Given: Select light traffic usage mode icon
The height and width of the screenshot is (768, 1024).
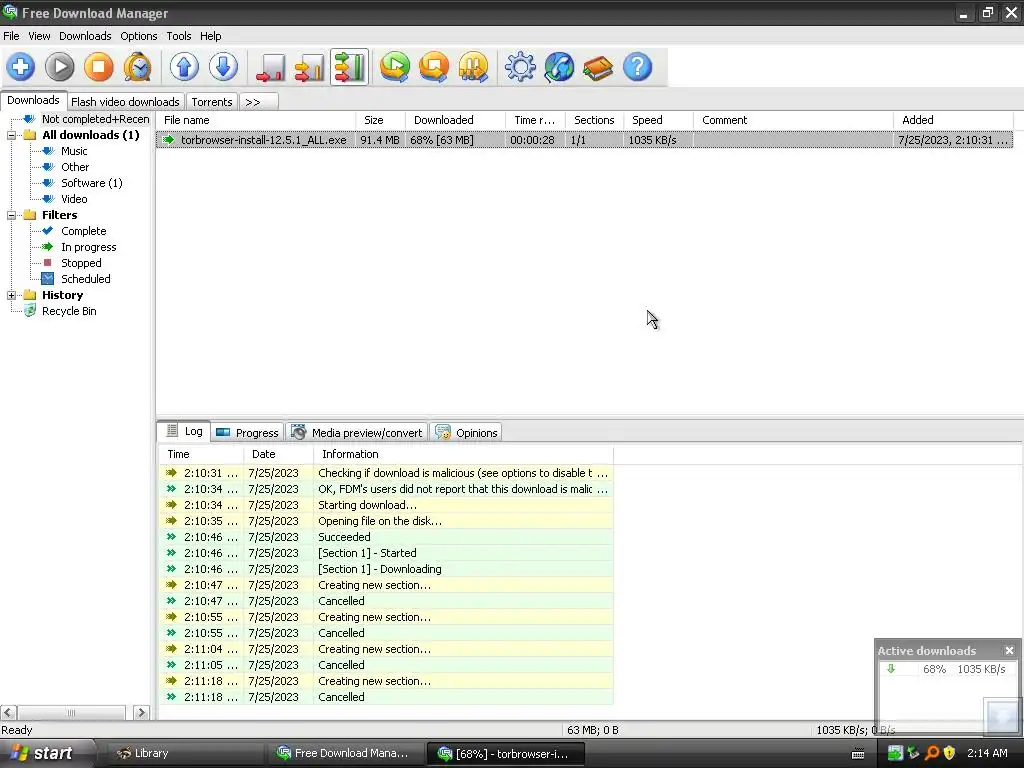Looking at the screenshot, I should coord(270,67).
